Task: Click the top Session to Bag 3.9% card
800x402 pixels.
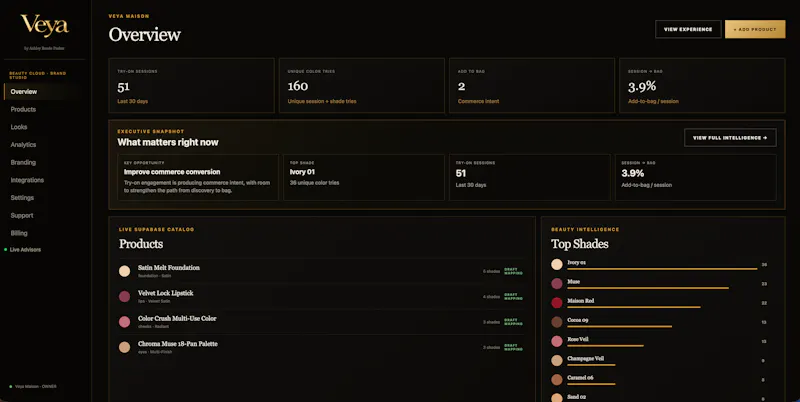Action: 702,85
